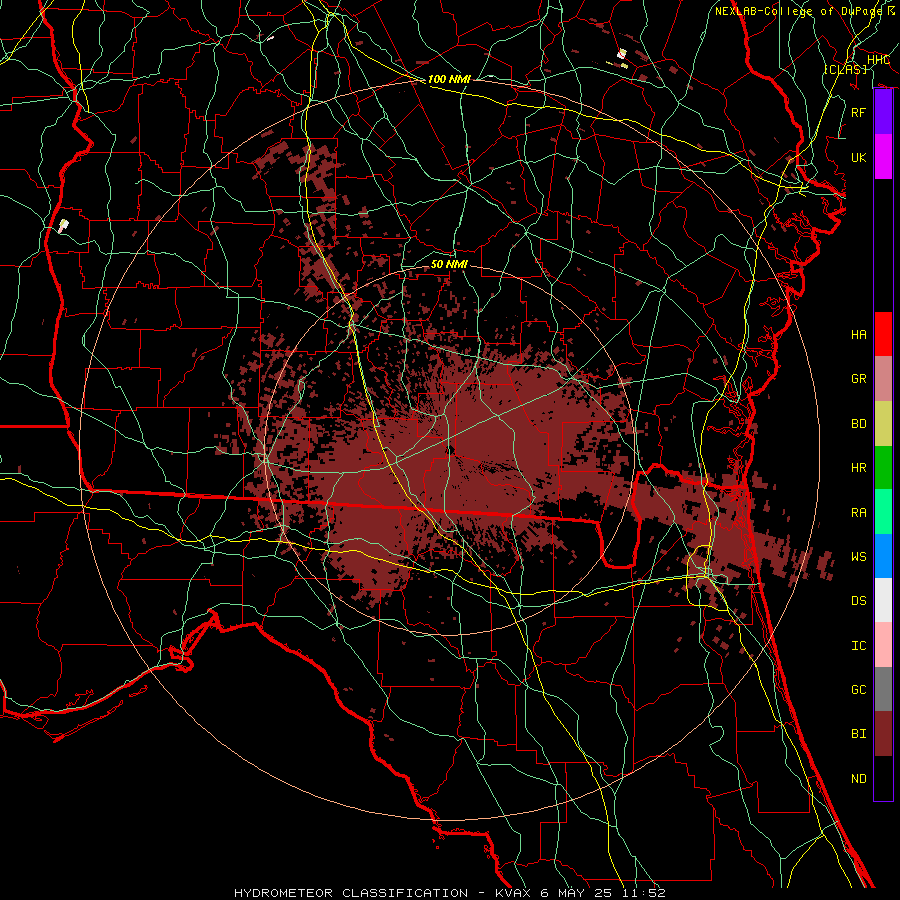The image size is (900, 900).
Task: Click the 100 NMI range ring label
Action: point(449,79)
